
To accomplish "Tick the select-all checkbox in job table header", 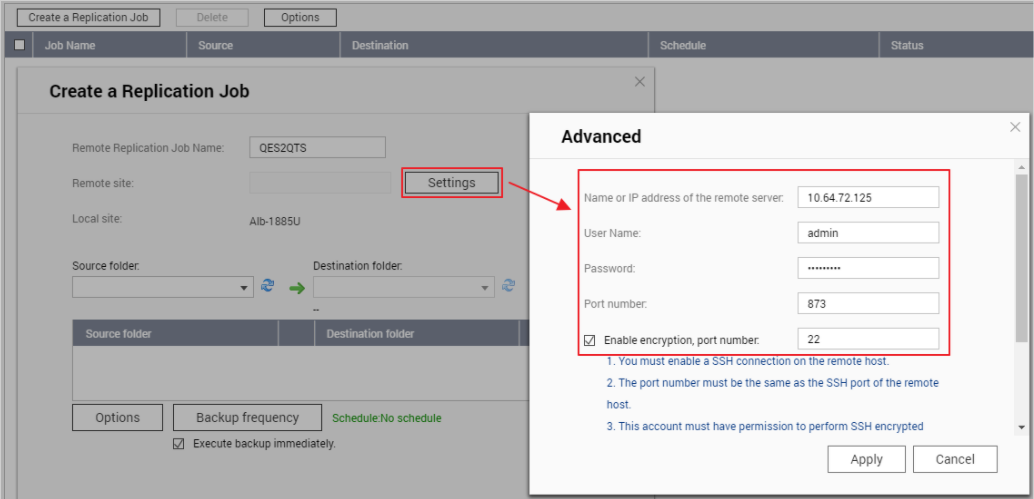I will [x=19, y=45].
